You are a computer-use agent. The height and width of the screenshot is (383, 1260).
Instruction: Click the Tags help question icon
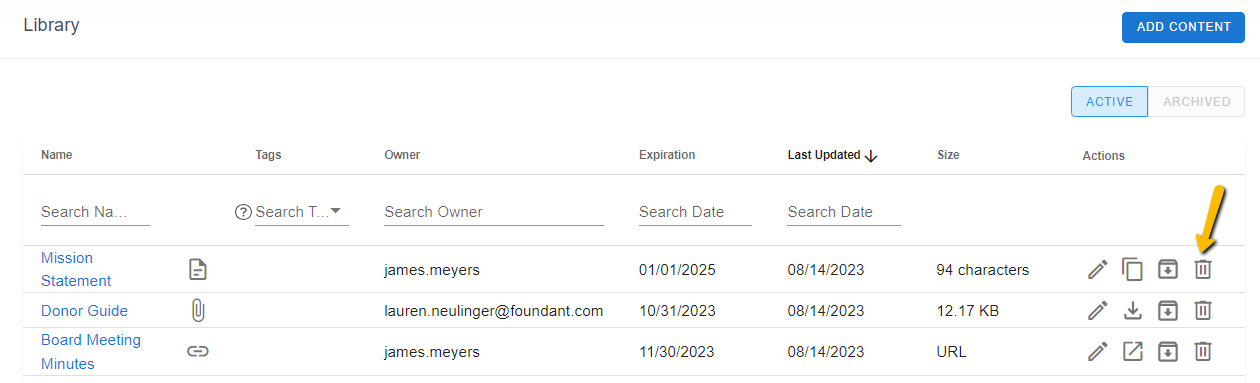pyautogui.click(x=243, y=212)
